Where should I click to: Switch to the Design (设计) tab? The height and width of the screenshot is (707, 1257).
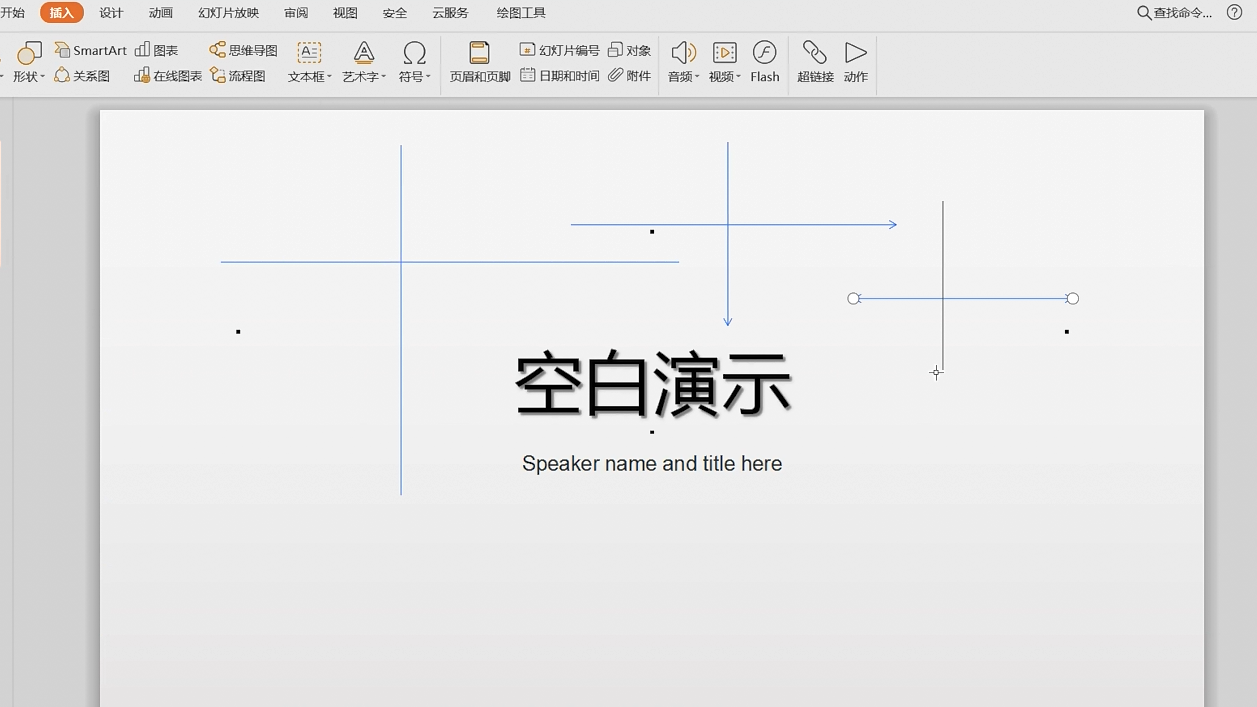tap(111, 13)
